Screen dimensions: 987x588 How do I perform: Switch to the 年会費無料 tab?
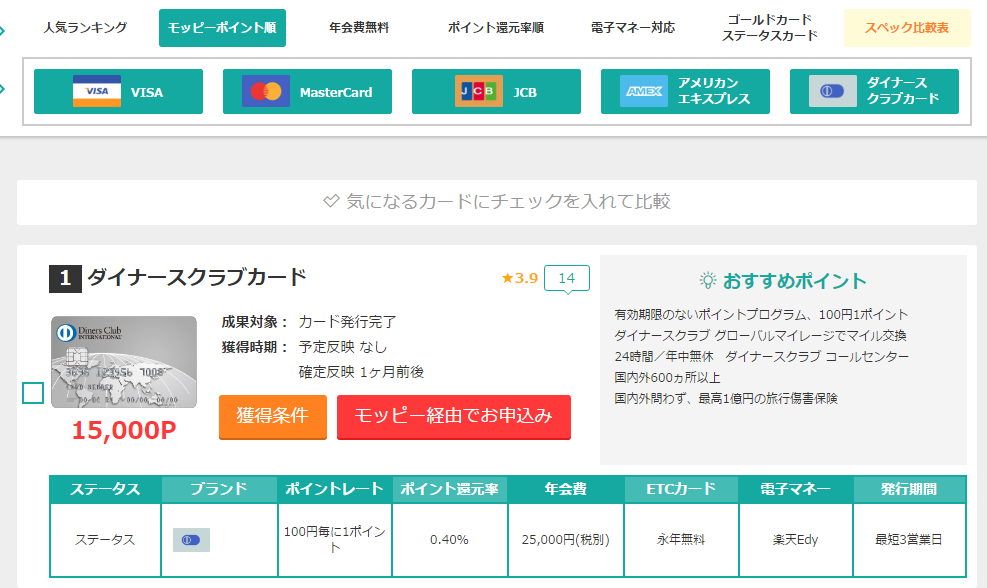click(x=359, y=28)
